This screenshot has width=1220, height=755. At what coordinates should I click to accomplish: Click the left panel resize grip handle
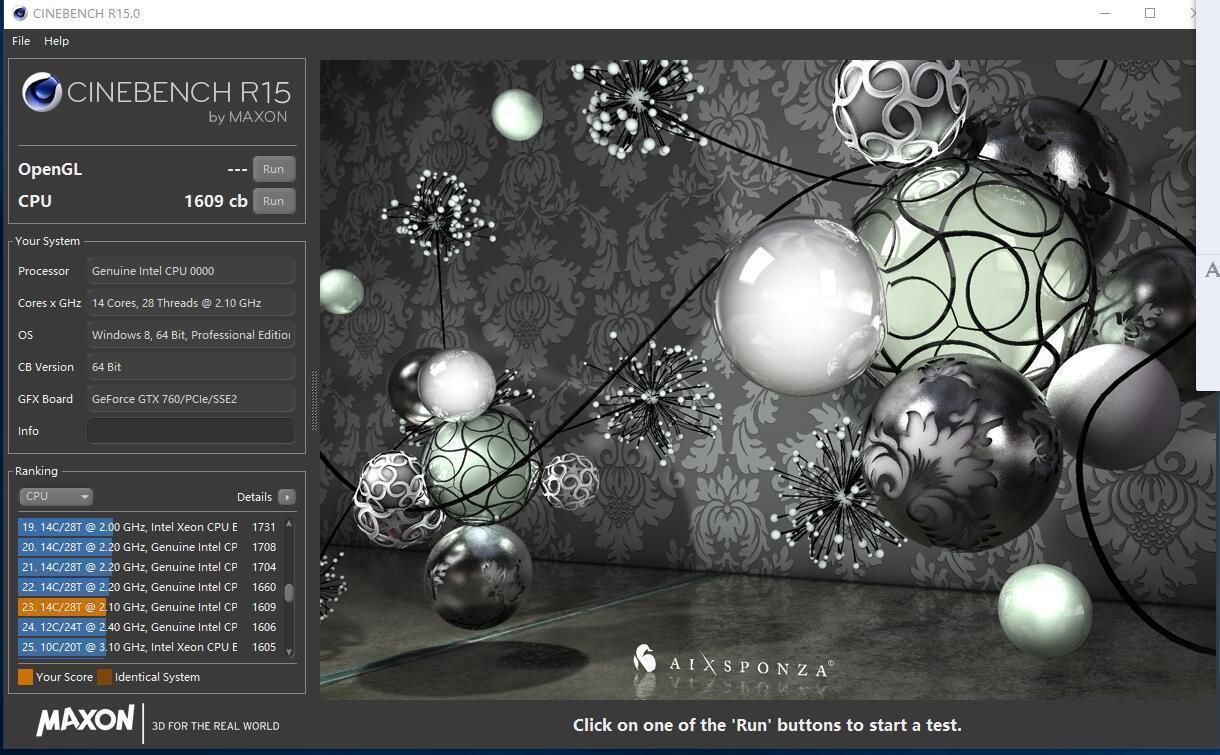315,400
